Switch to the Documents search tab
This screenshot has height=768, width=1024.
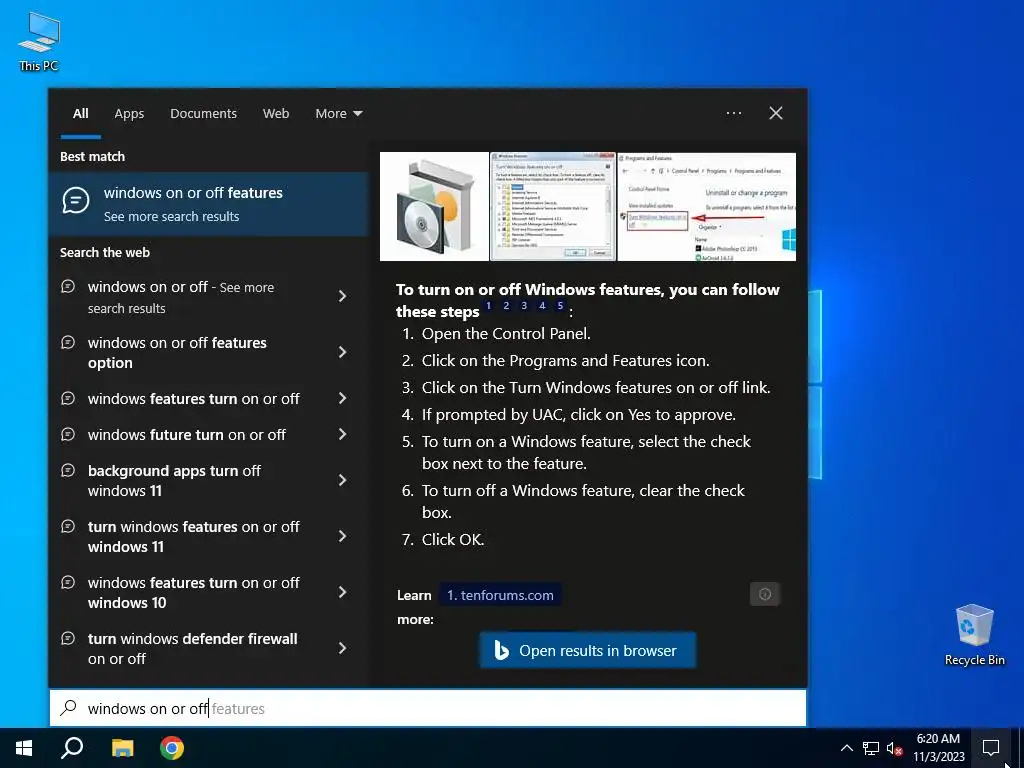point(203,114)
